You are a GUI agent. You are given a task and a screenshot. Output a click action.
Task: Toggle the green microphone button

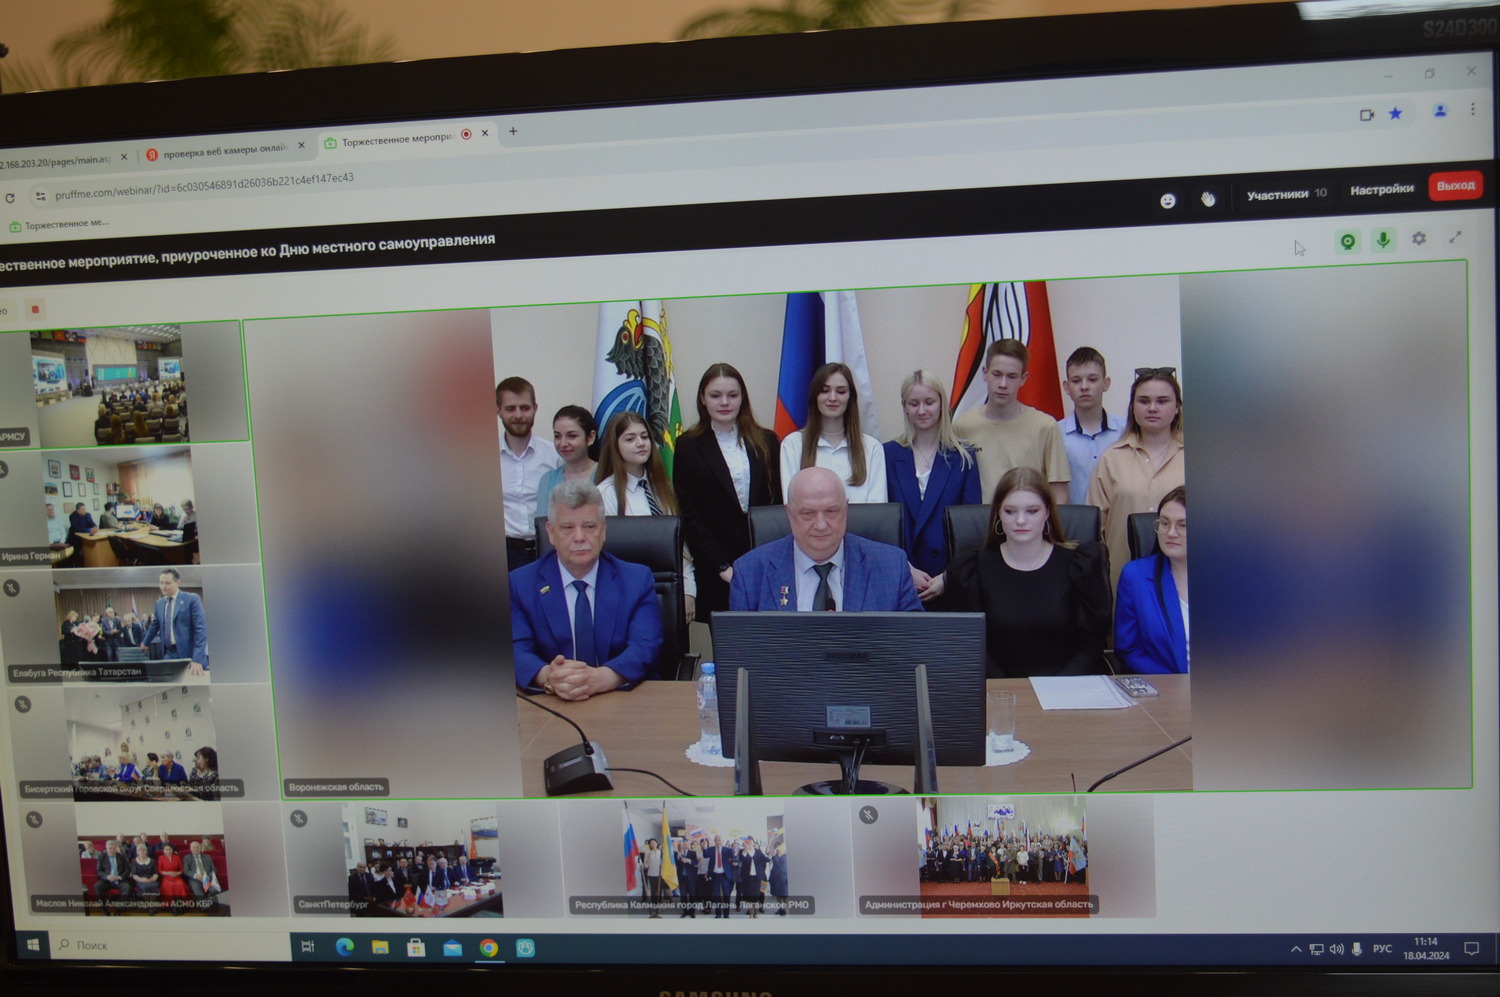1383,240
